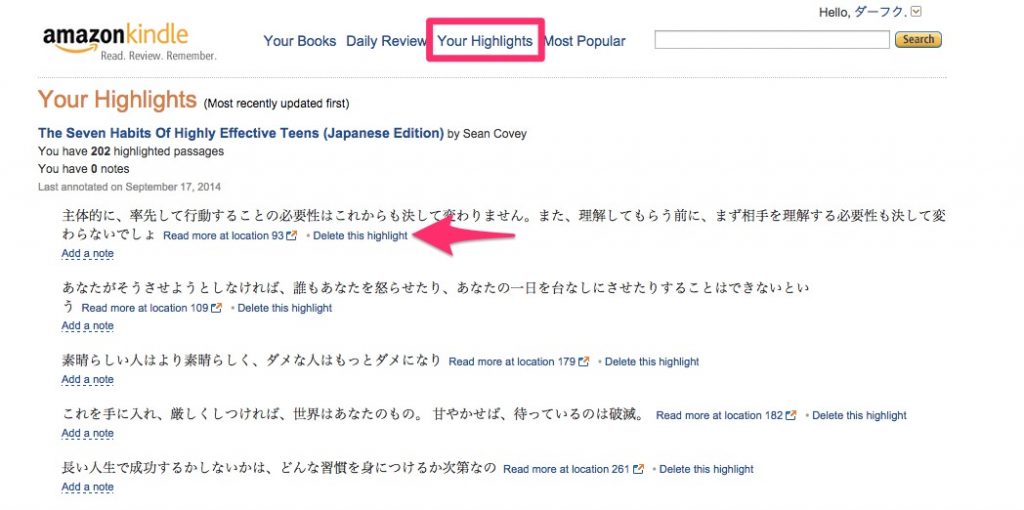
Task: Go to the Daily Review tab
Action: click(x=386, y=41)
